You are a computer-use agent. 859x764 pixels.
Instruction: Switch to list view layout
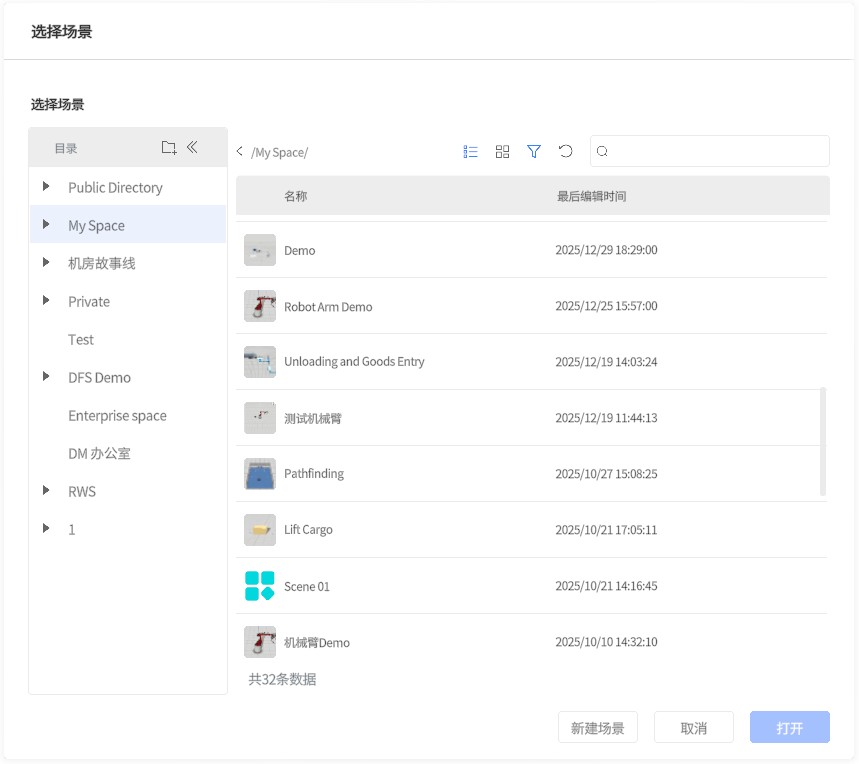(471, 152)
